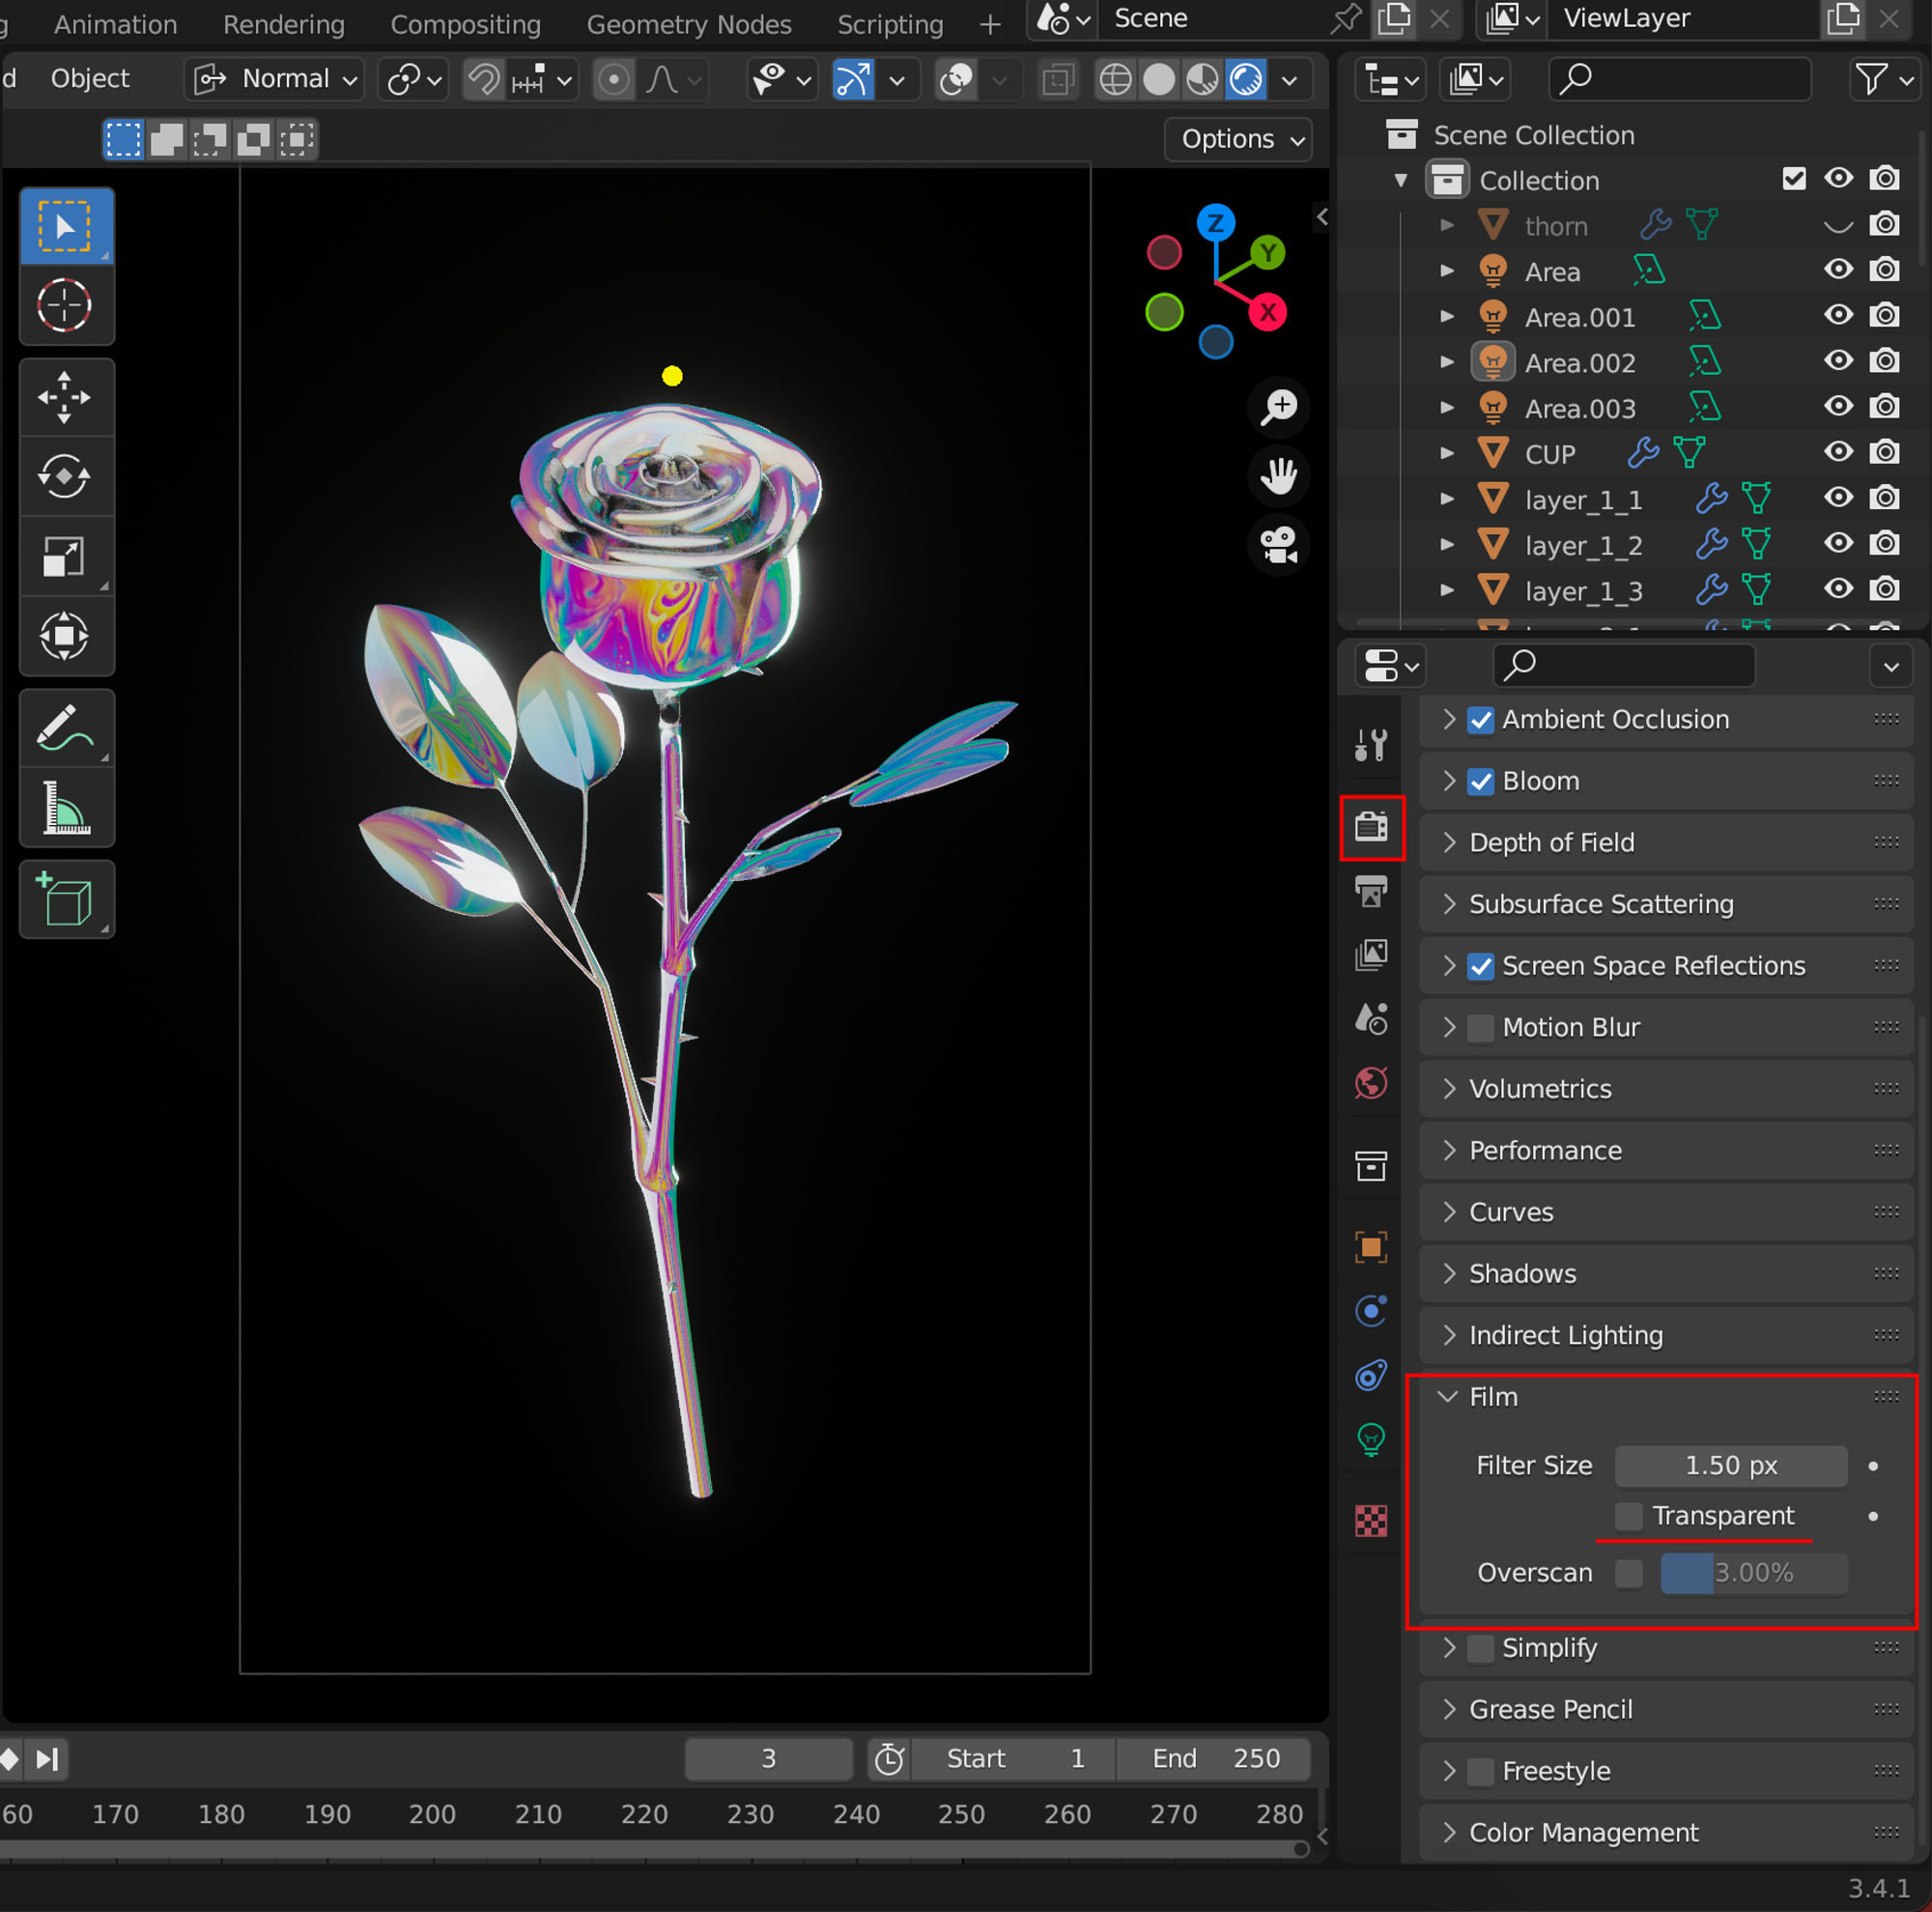Open the World properties tab icon
Viewport: 1932px width, 1912px height.
coord(1371,1083)
